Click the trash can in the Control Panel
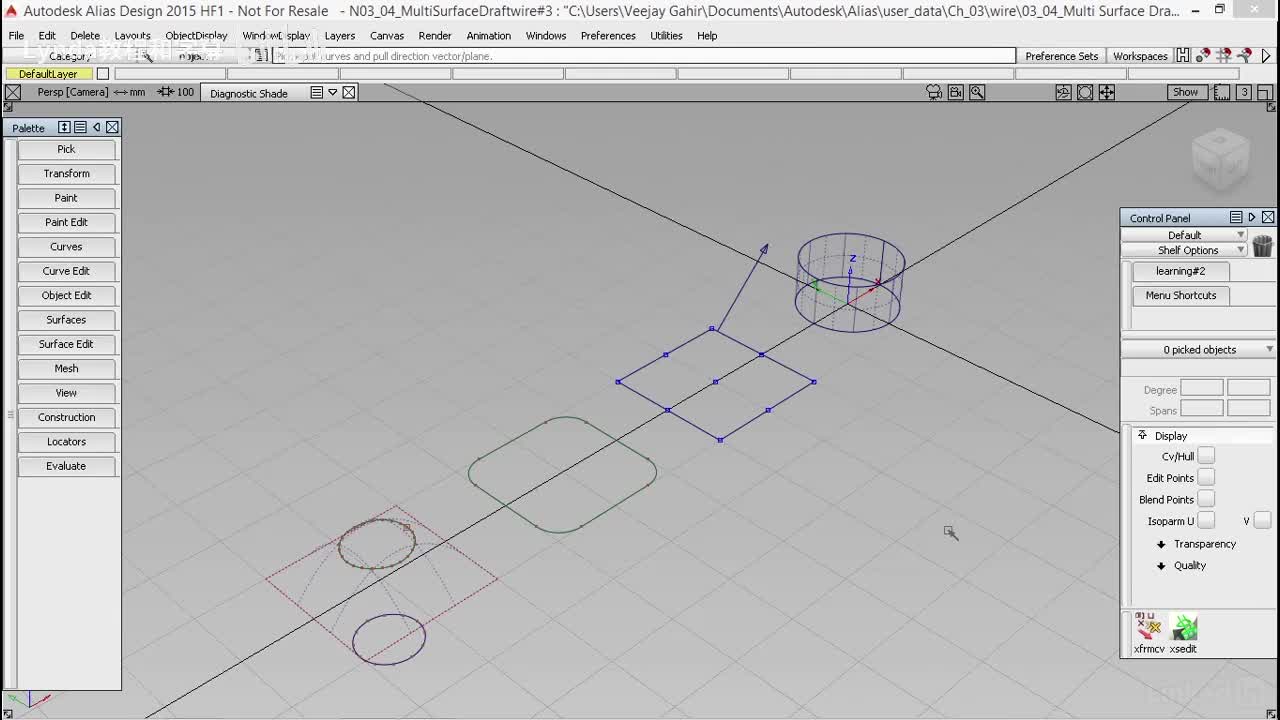The image size is (1280, 720). point(1262,245)
